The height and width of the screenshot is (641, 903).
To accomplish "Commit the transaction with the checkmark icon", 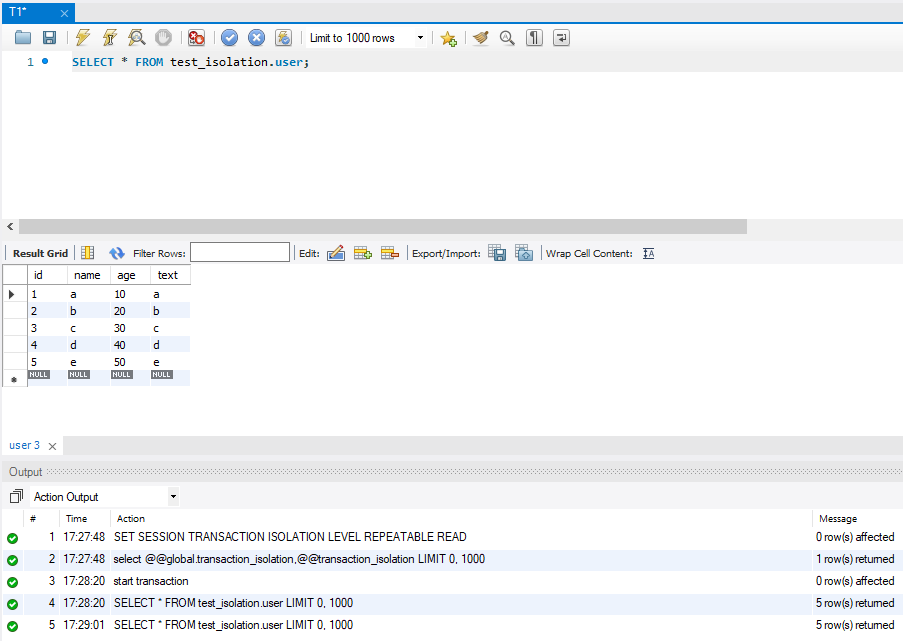I will tap(229, 37).
